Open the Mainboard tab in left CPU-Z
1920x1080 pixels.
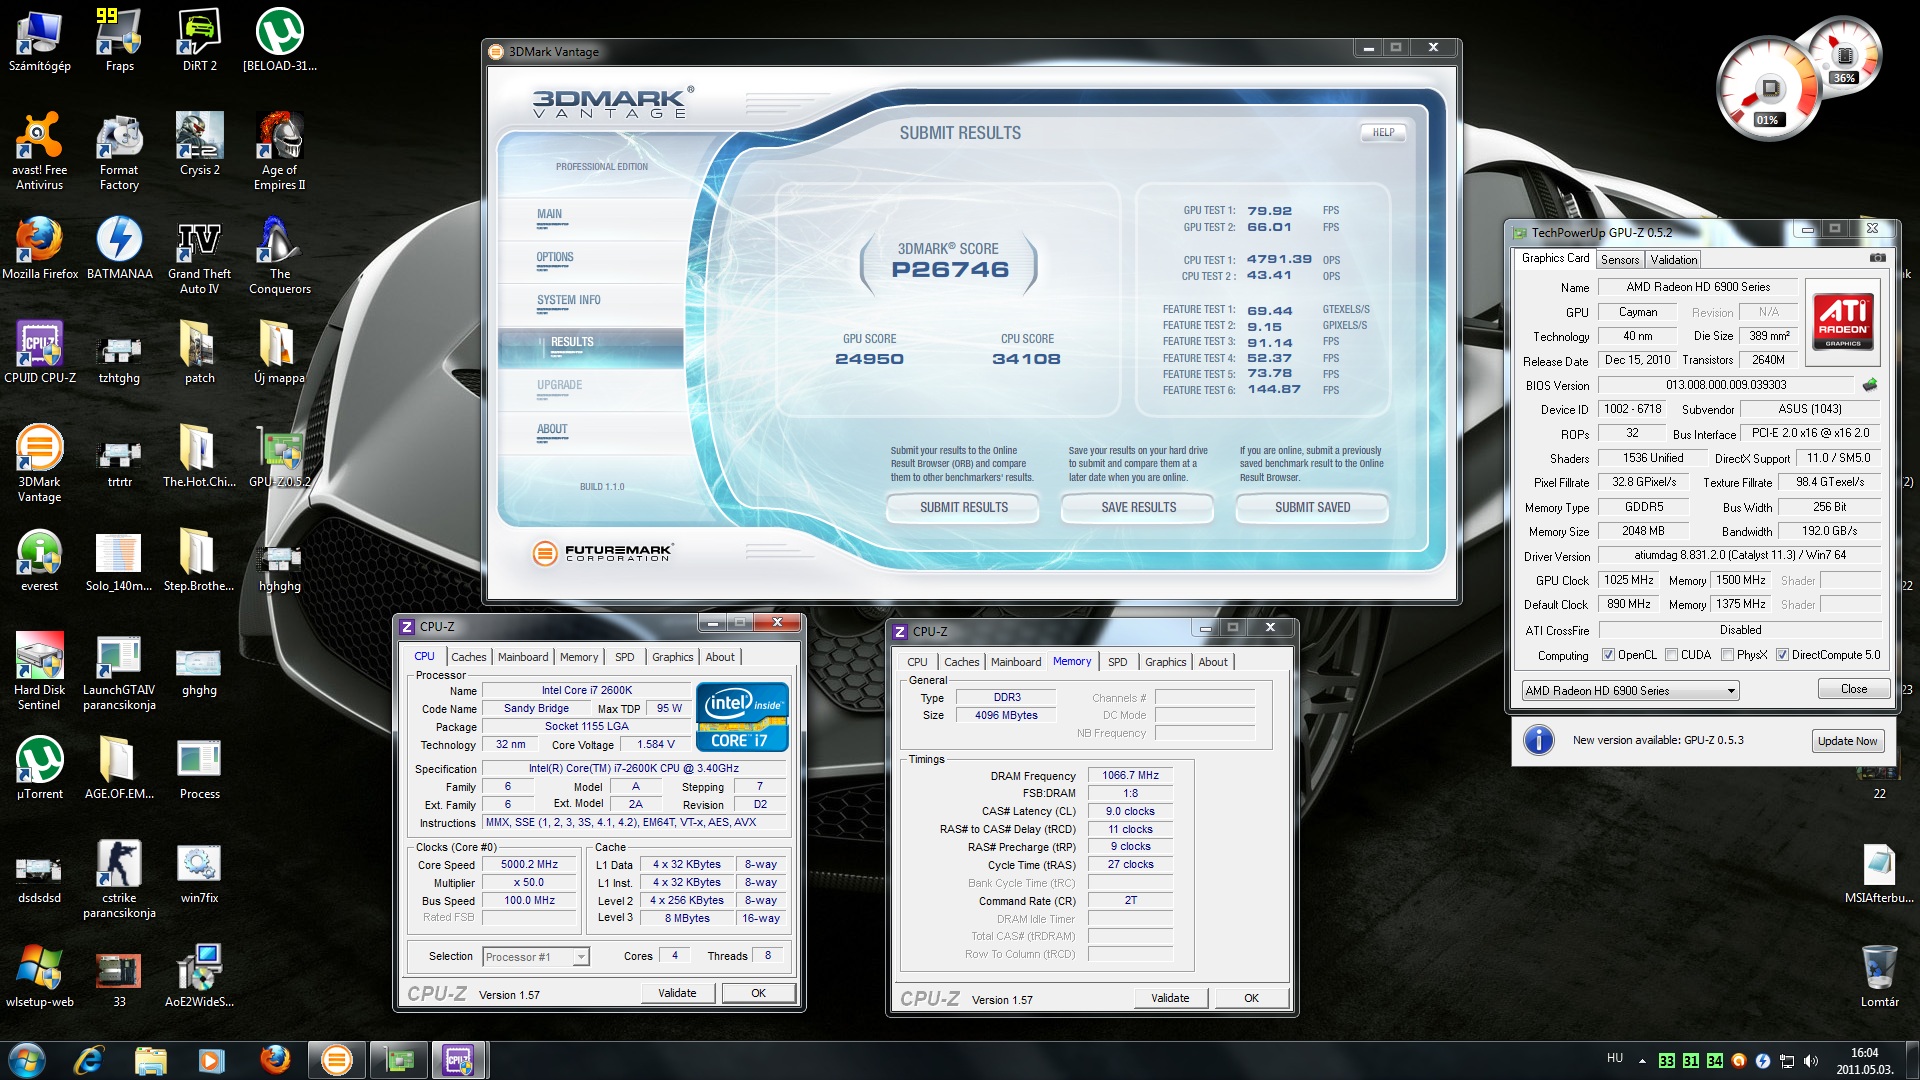pos(522,657)
